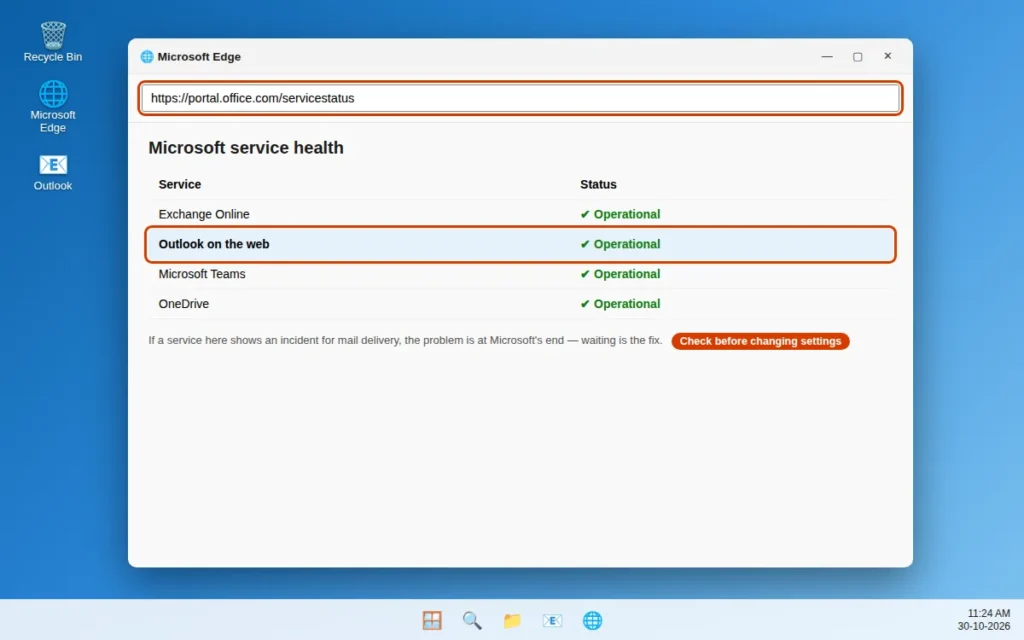Open taskbar Search magnifier

point(472,620)
